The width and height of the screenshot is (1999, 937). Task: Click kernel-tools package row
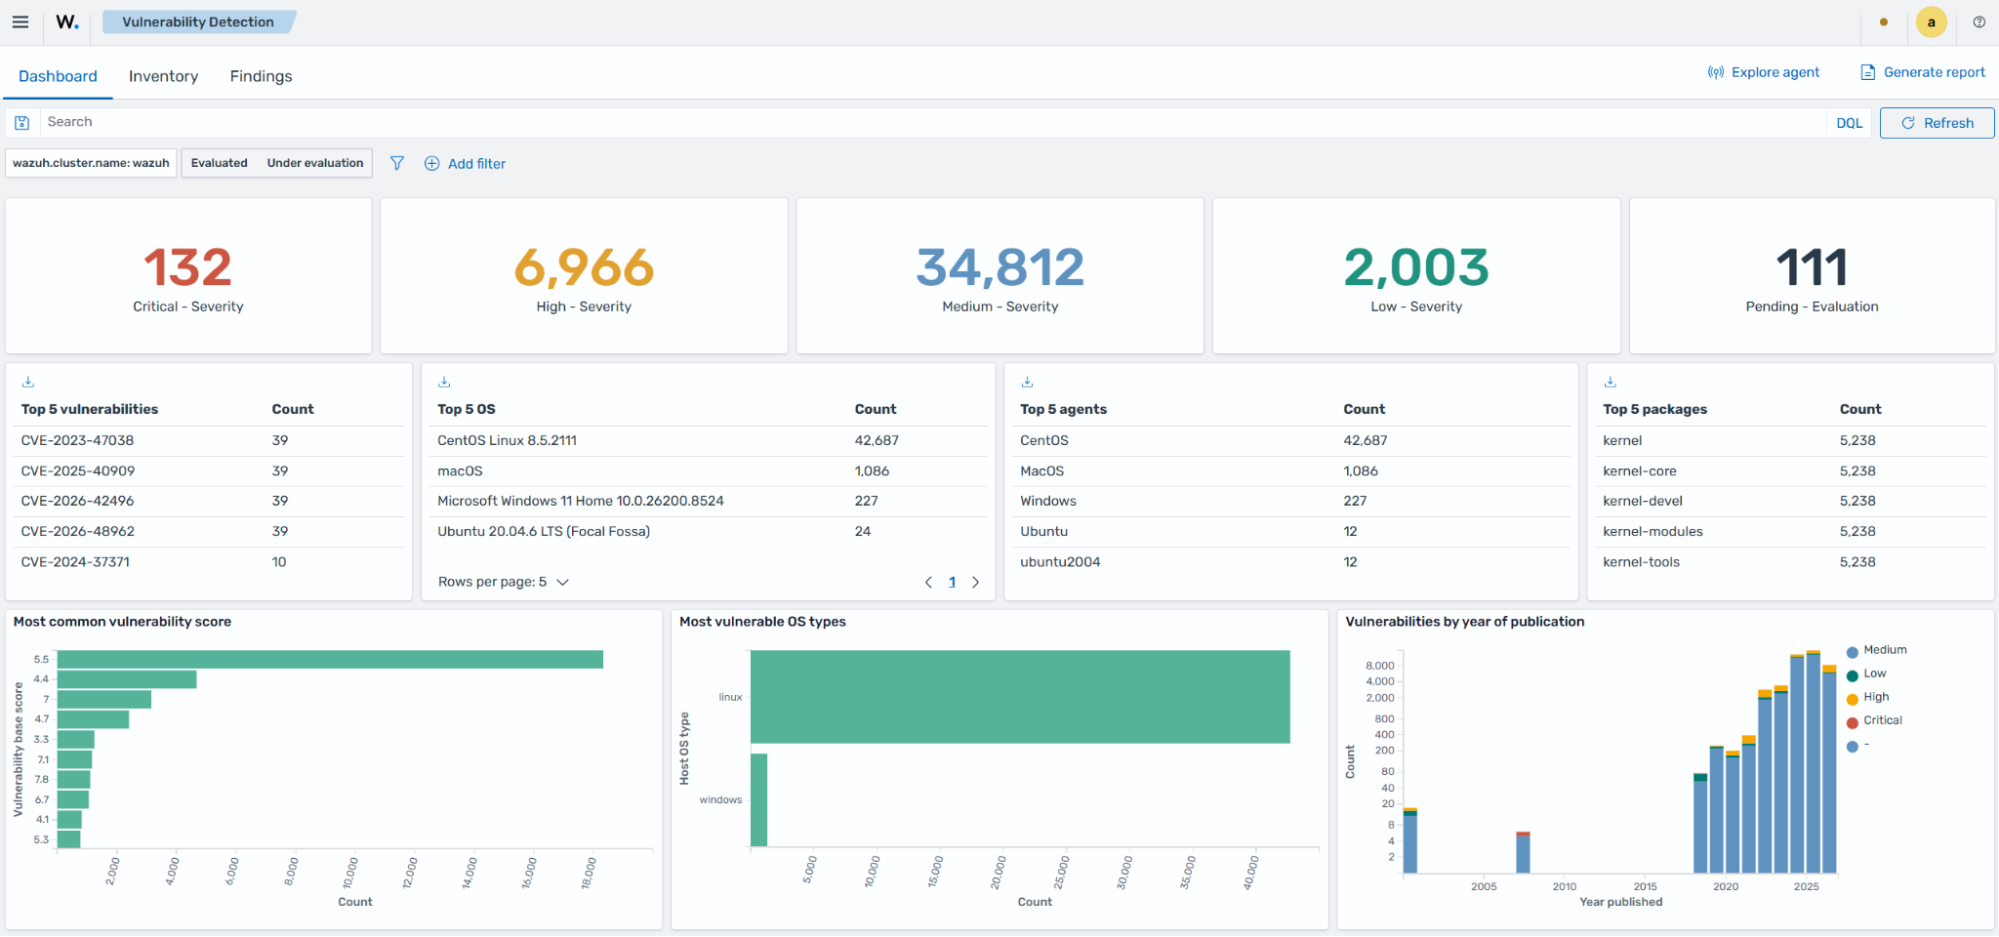pos(1792,562)
